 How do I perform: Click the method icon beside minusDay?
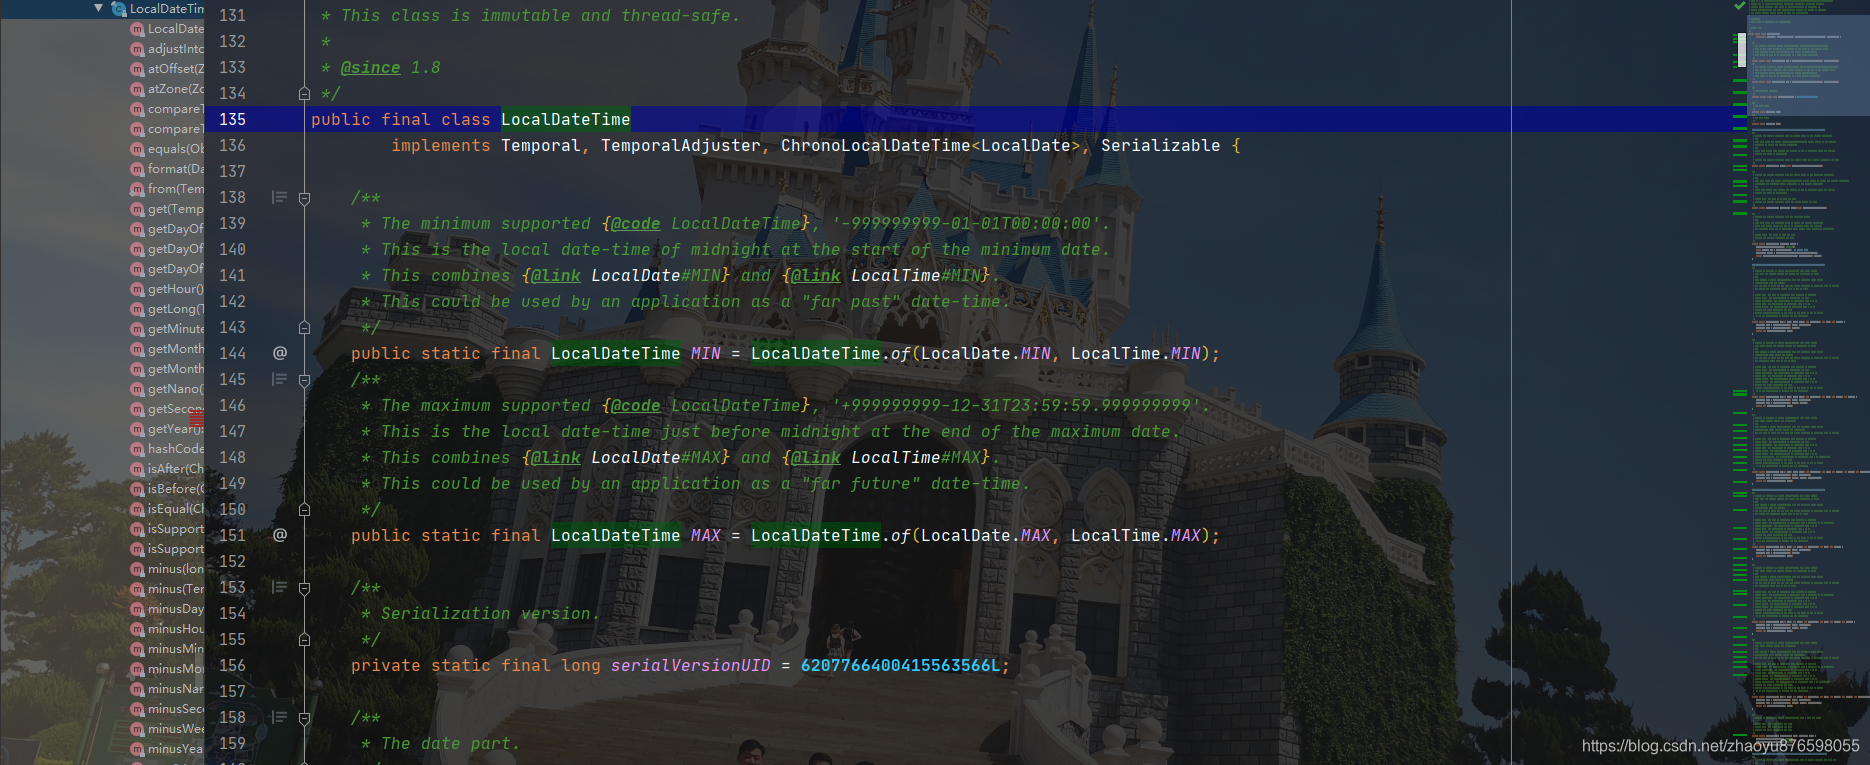[138, 609]
